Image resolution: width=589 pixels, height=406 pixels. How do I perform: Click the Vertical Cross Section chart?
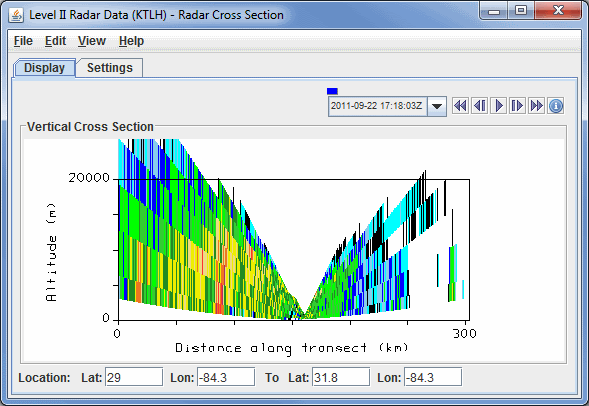coord(294,249)
